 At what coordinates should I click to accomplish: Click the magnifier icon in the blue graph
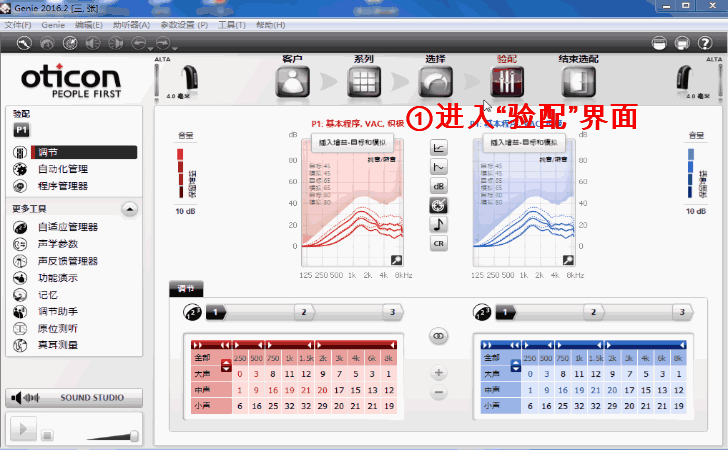coord(568,260)
